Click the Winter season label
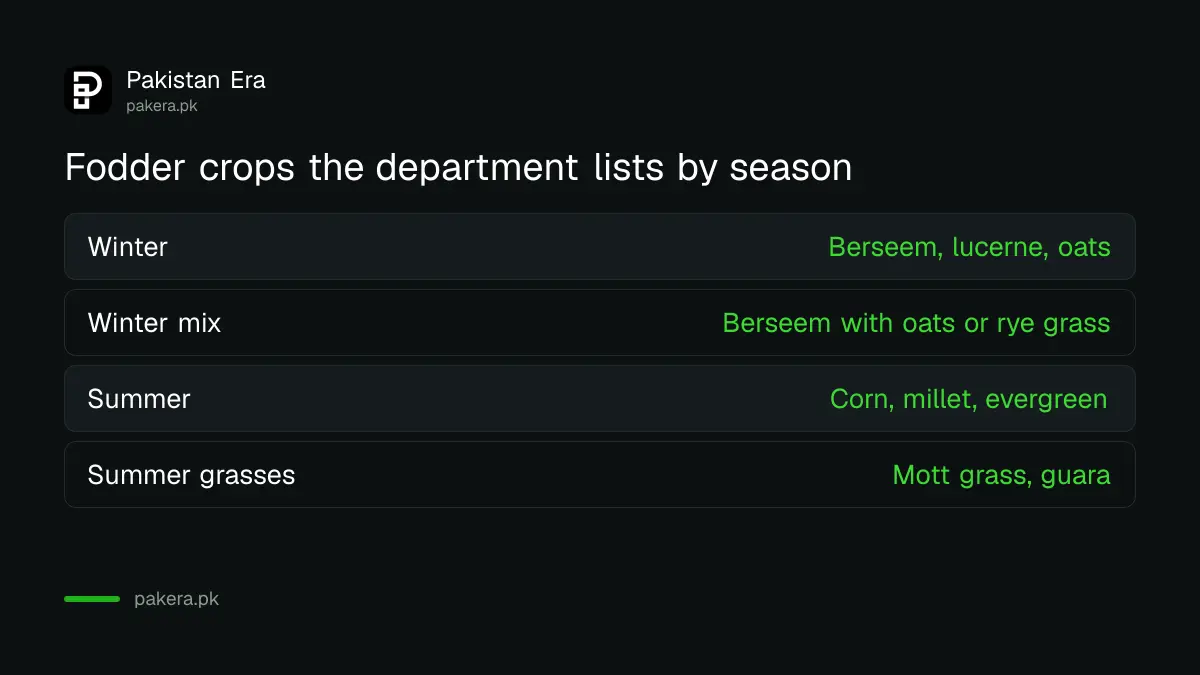Image resolution: width=1200 pixels, height=675 pixels. 128,247
